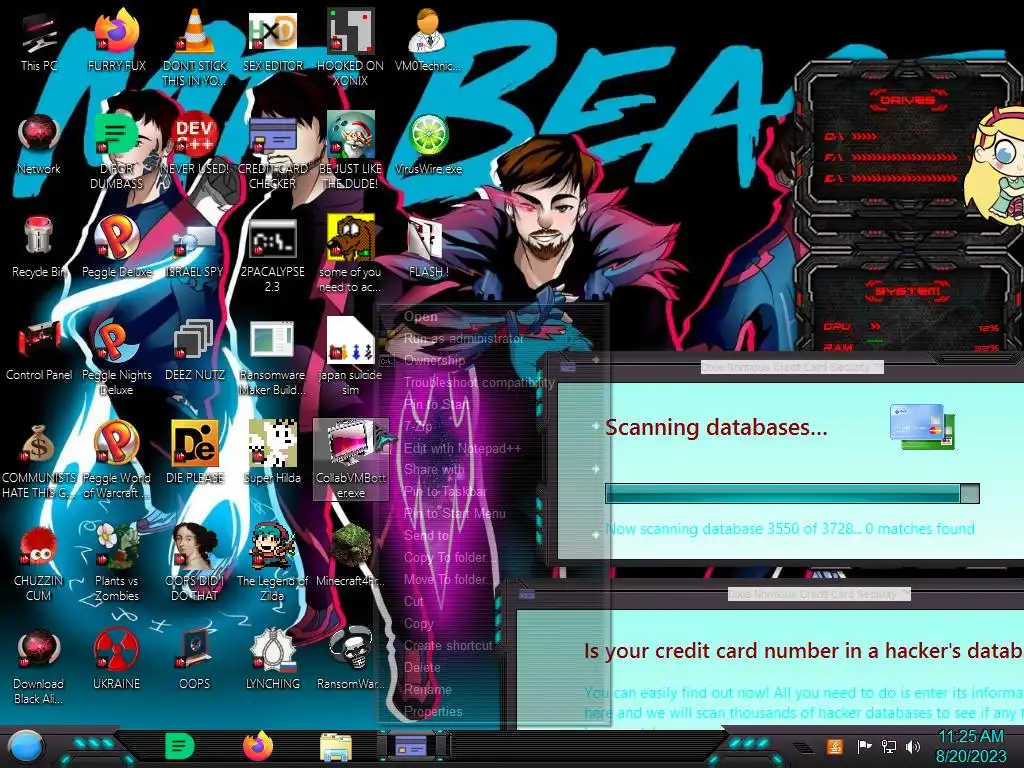Launch the Peggle Deluxe shortcut
This screenshot has height=768, width=1024.
click(116, 247)
